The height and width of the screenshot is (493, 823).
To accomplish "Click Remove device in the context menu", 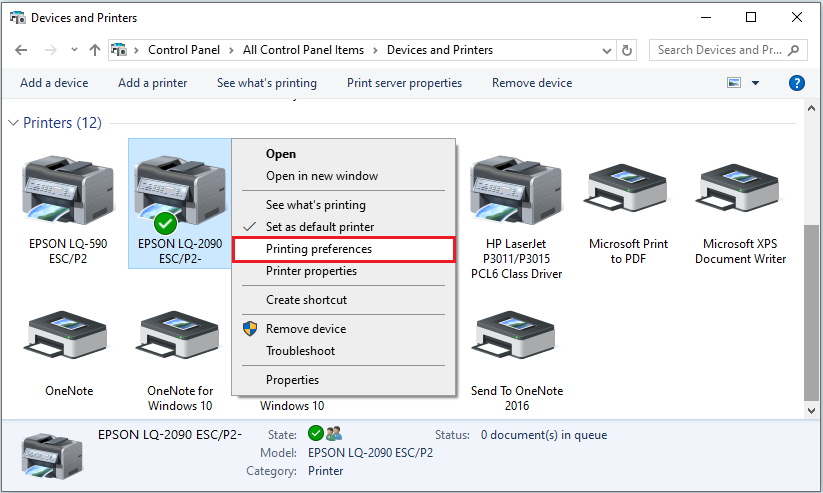I will pos(306,329).
